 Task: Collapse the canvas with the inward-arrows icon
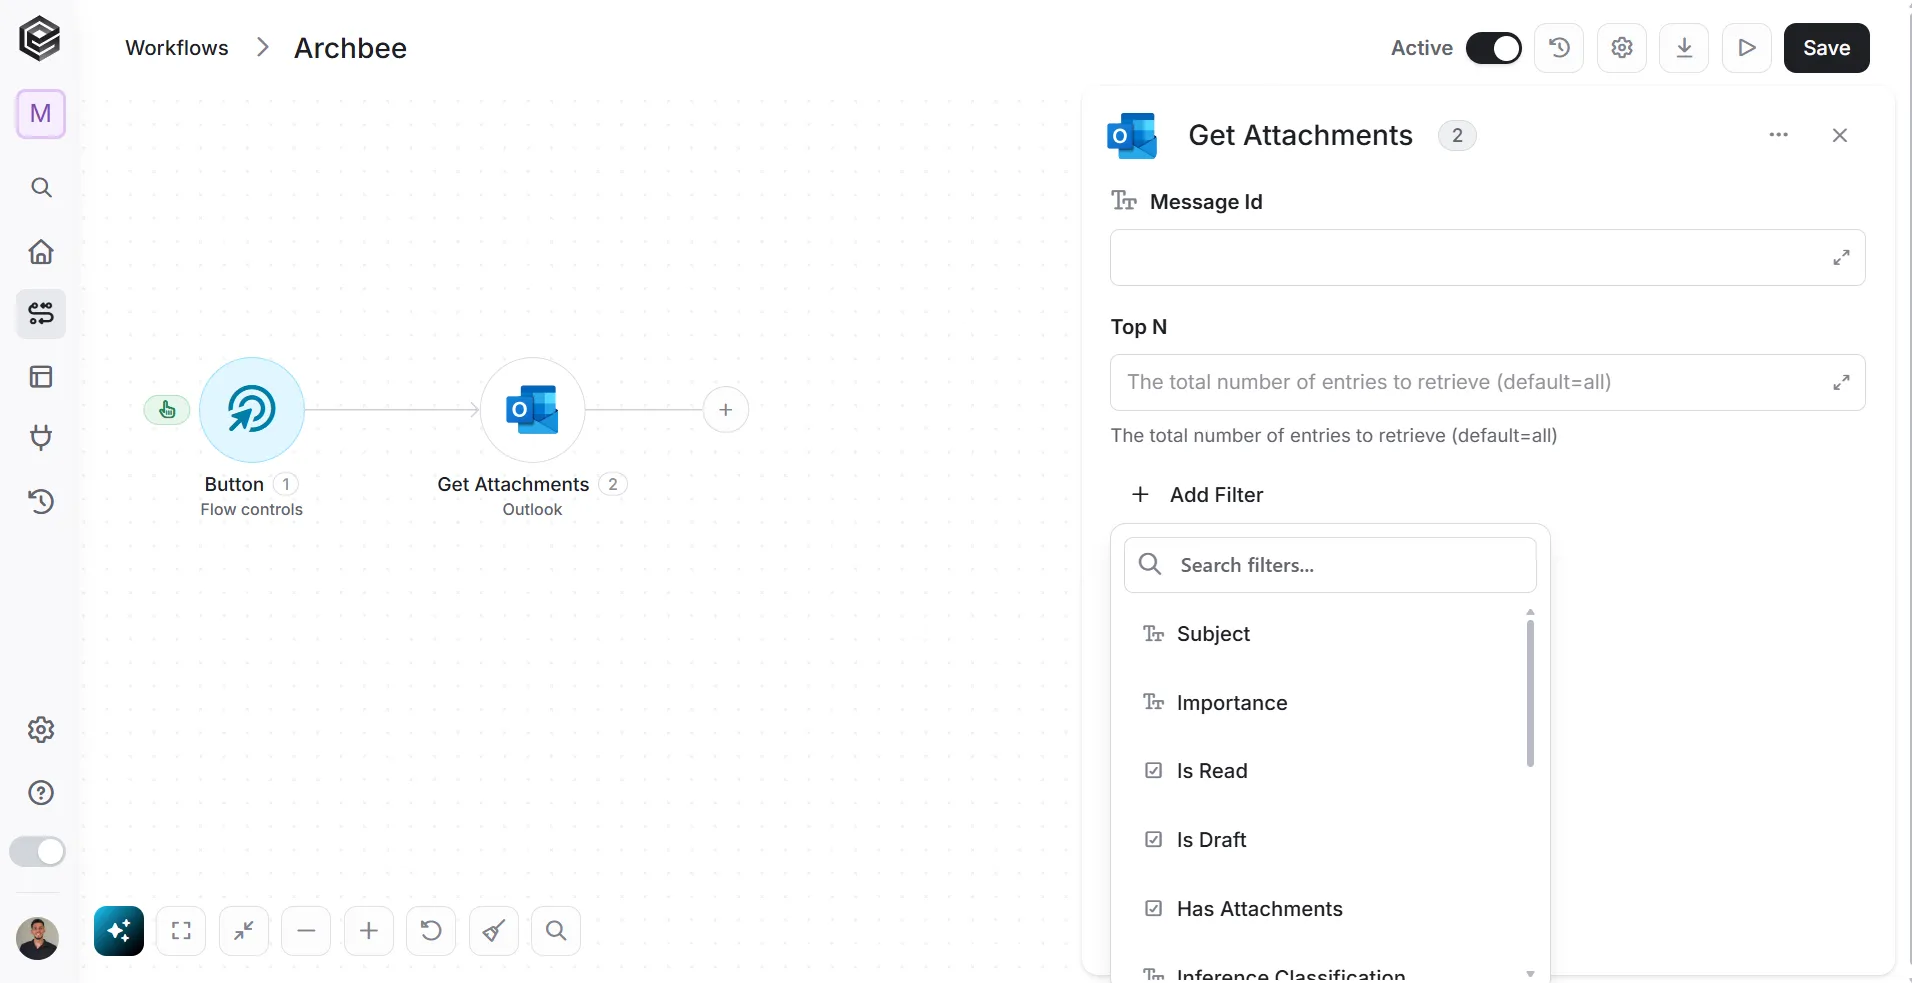click(244, 931)
